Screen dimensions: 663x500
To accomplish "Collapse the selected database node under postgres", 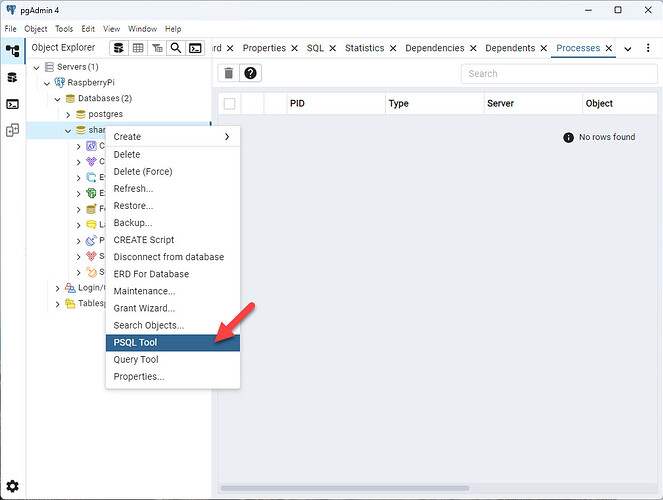I will pyautogui.click(x=68, y=131).
